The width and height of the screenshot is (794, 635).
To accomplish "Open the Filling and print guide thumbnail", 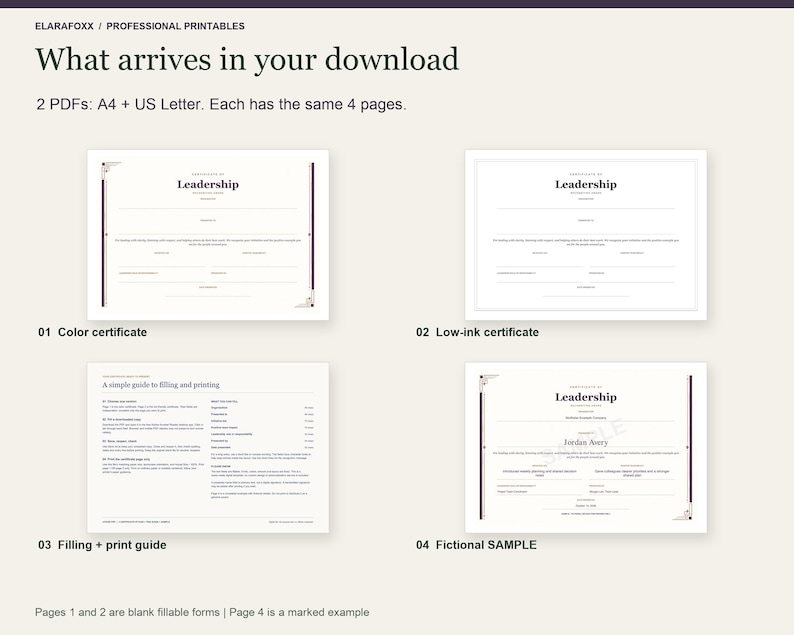I will click(x=208, y=447).
